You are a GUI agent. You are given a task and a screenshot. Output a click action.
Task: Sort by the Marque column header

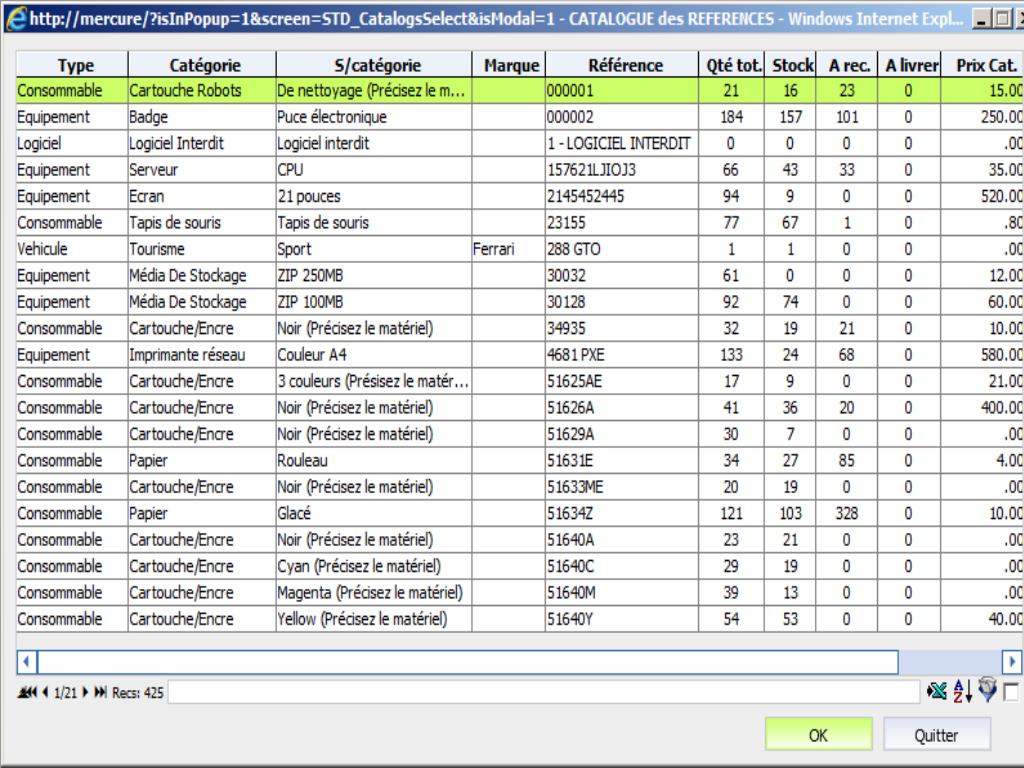(x=509, y=65)
